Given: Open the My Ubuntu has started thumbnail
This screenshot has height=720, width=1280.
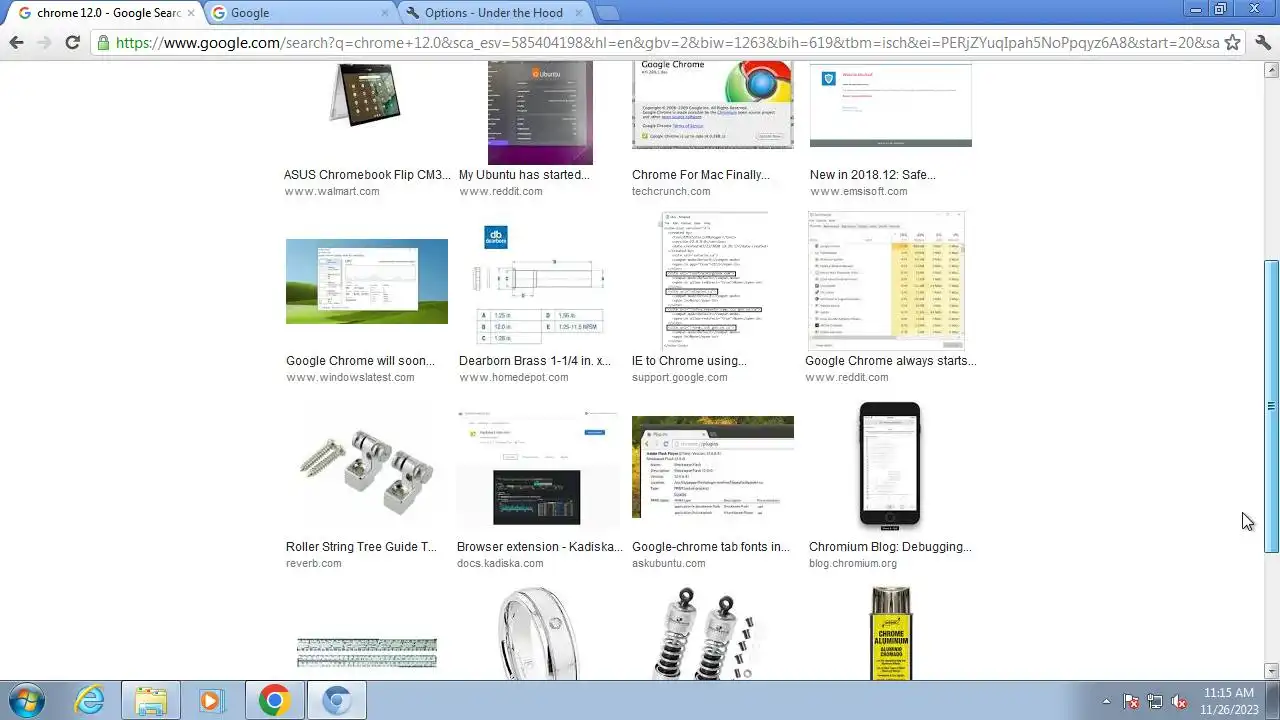Looking at the screenshot, I should (540, 112).
